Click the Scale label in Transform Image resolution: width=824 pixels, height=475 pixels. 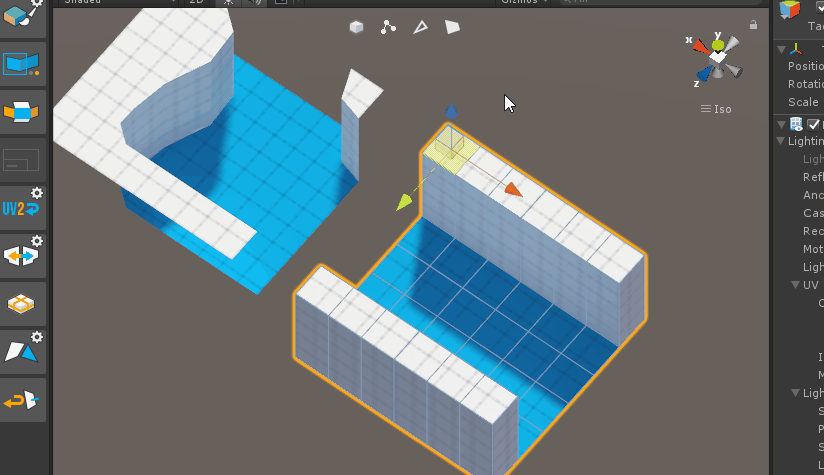click(x=803, y=102)
